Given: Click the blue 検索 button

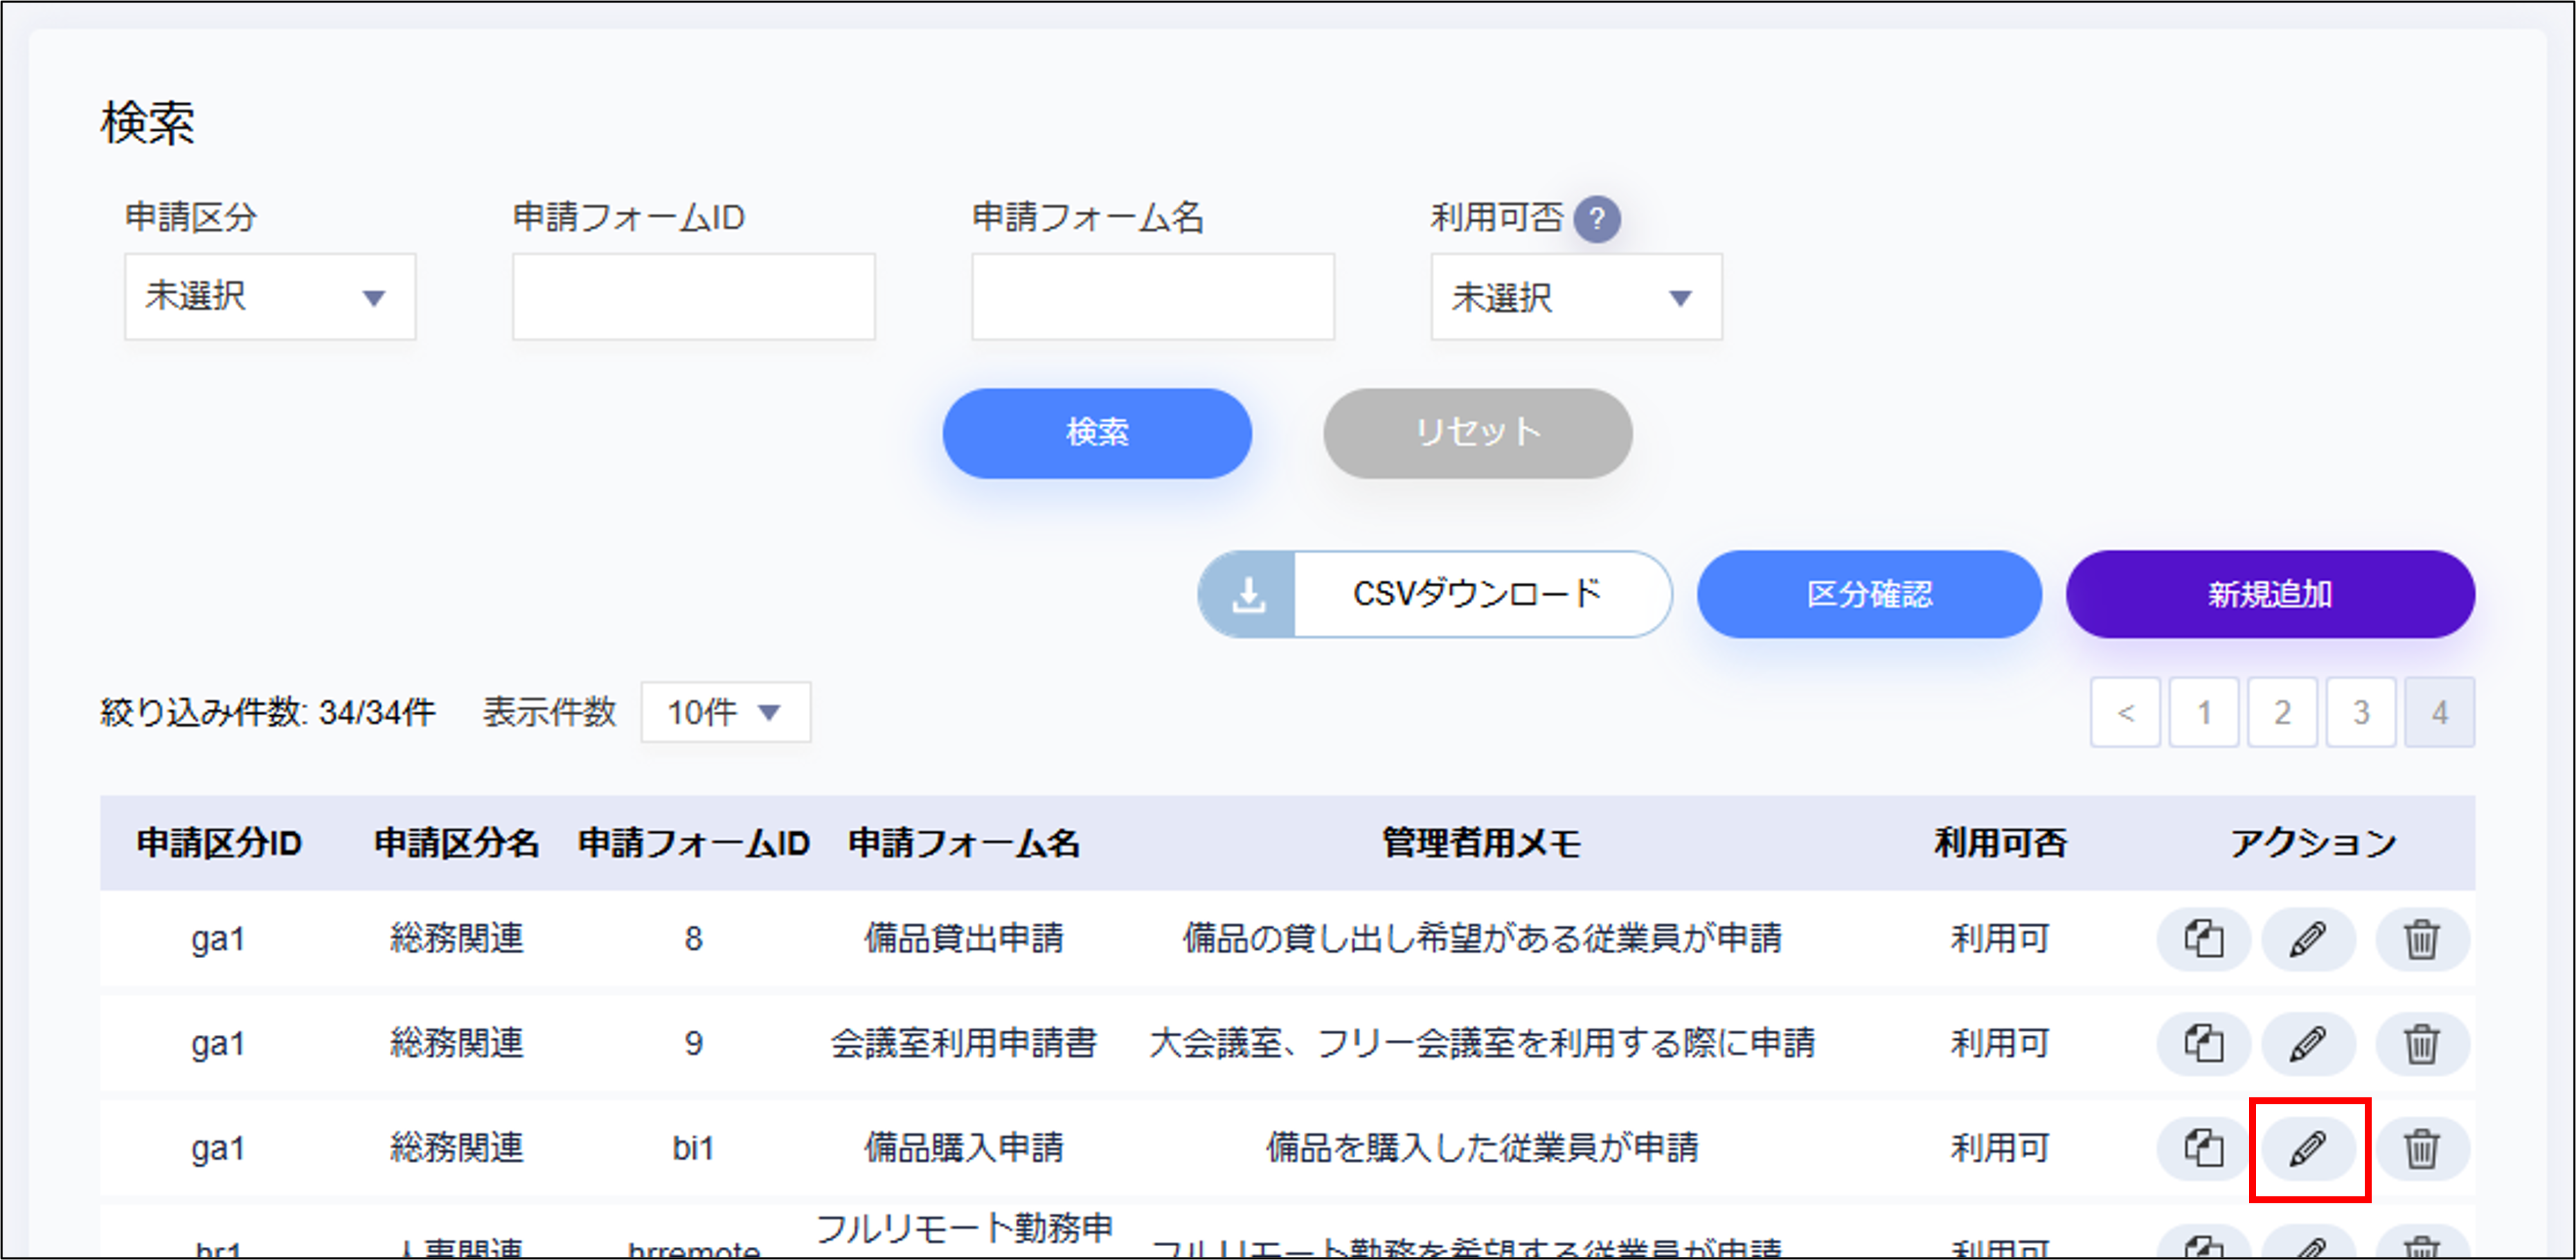Looking at the screenshot, I should pyautogui.click(x=1096, y=433).
